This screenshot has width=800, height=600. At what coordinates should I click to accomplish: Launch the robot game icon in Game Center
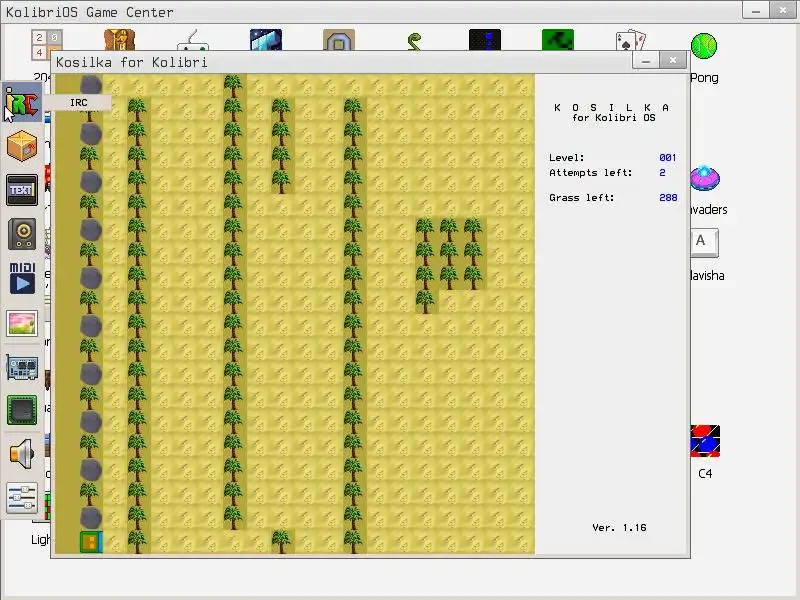(x=192, y=40)
